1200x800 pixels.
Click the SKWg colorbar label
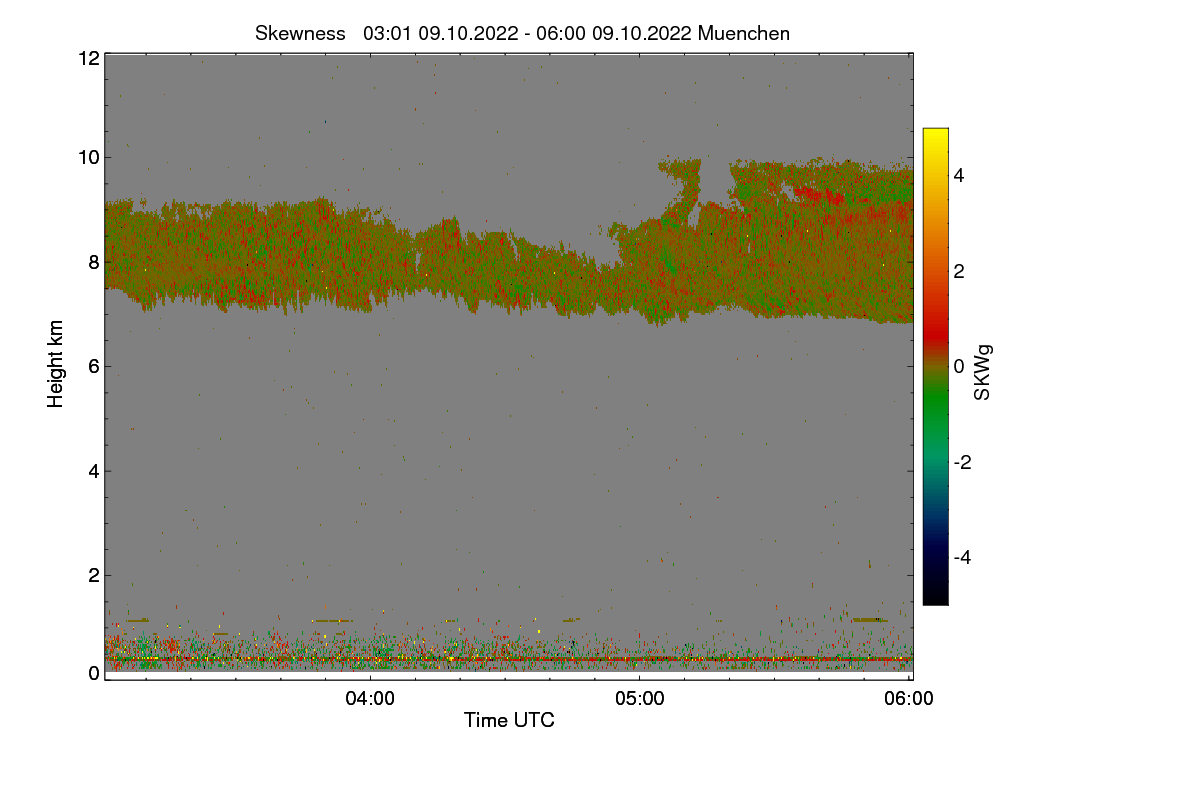coord(983,374)
